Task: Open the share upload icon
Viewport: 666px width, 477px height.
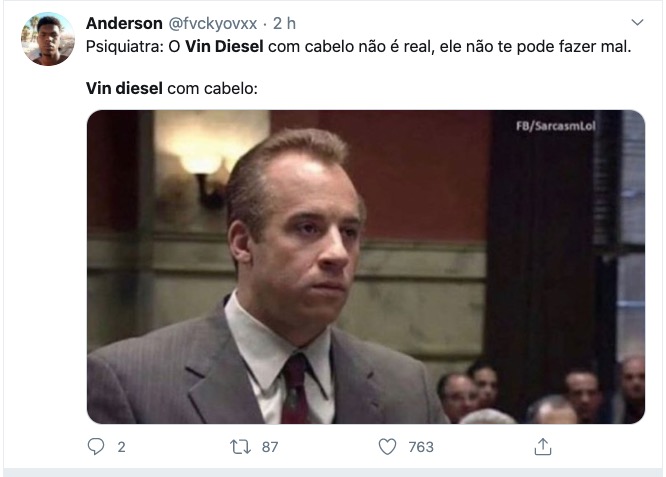Action: coord(542,447)
